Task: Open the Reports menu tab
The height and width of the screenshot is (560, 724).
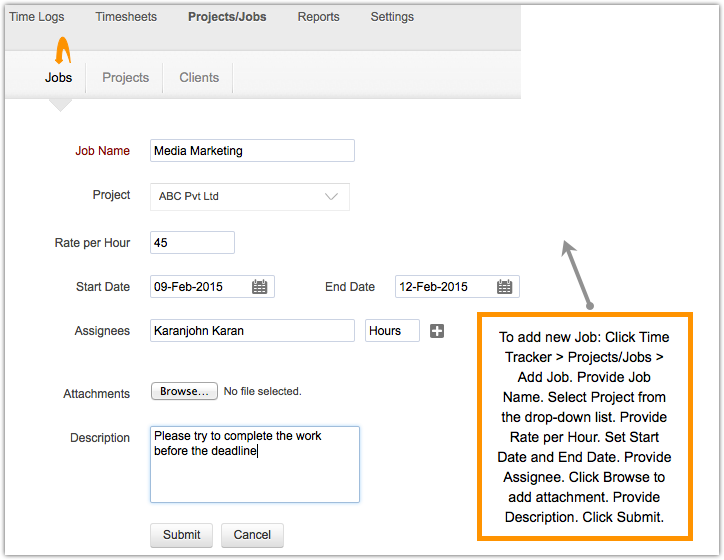Action: (x=318, y=17)
